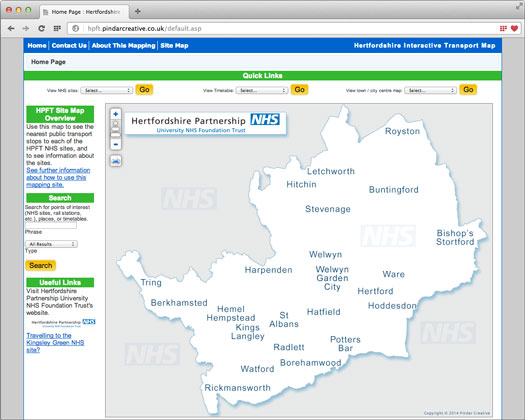
Task: Select Bishop's Stortford on the map
Action: 455,237
